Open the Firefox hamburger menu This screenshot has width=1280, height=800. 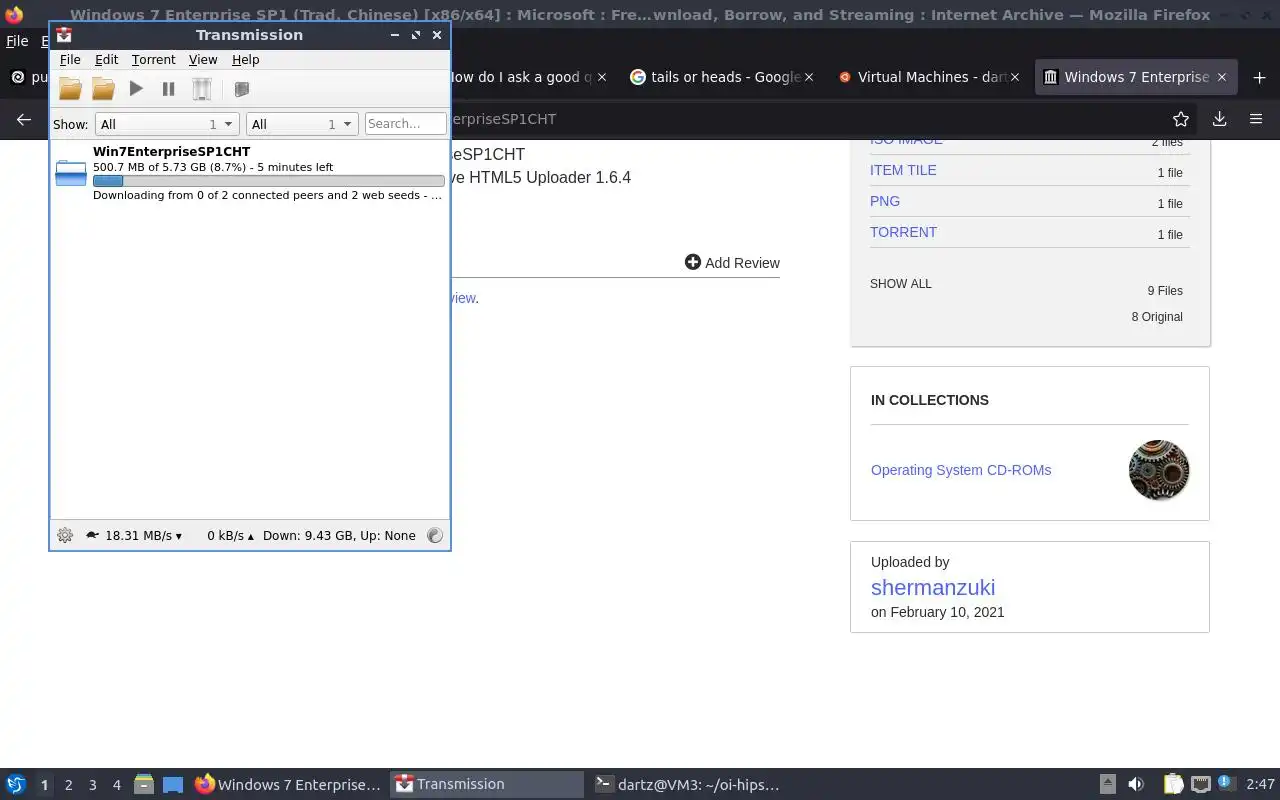1256,119
